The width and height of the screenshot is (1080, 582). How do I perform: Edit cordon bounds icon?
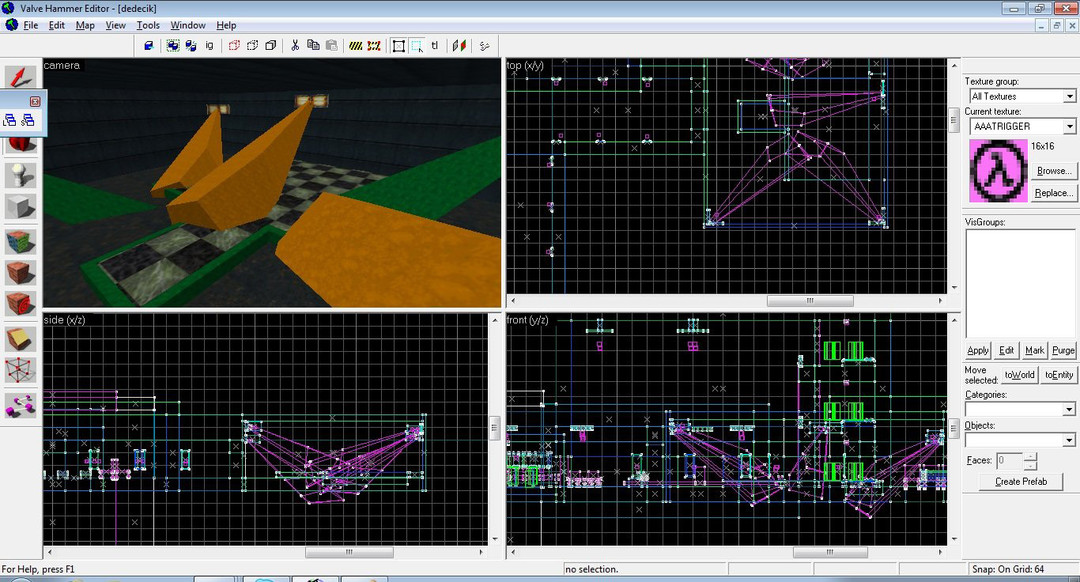pyautogui.click(x=374, y=45)
